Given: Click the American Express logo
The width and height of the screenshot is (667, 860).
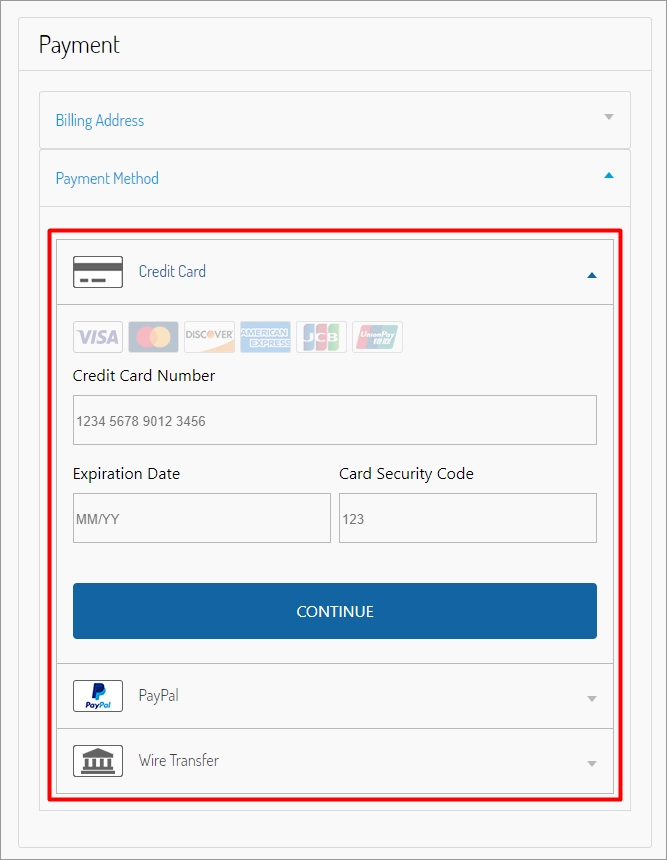Looking at the screenshot, I should coord(265,337).
